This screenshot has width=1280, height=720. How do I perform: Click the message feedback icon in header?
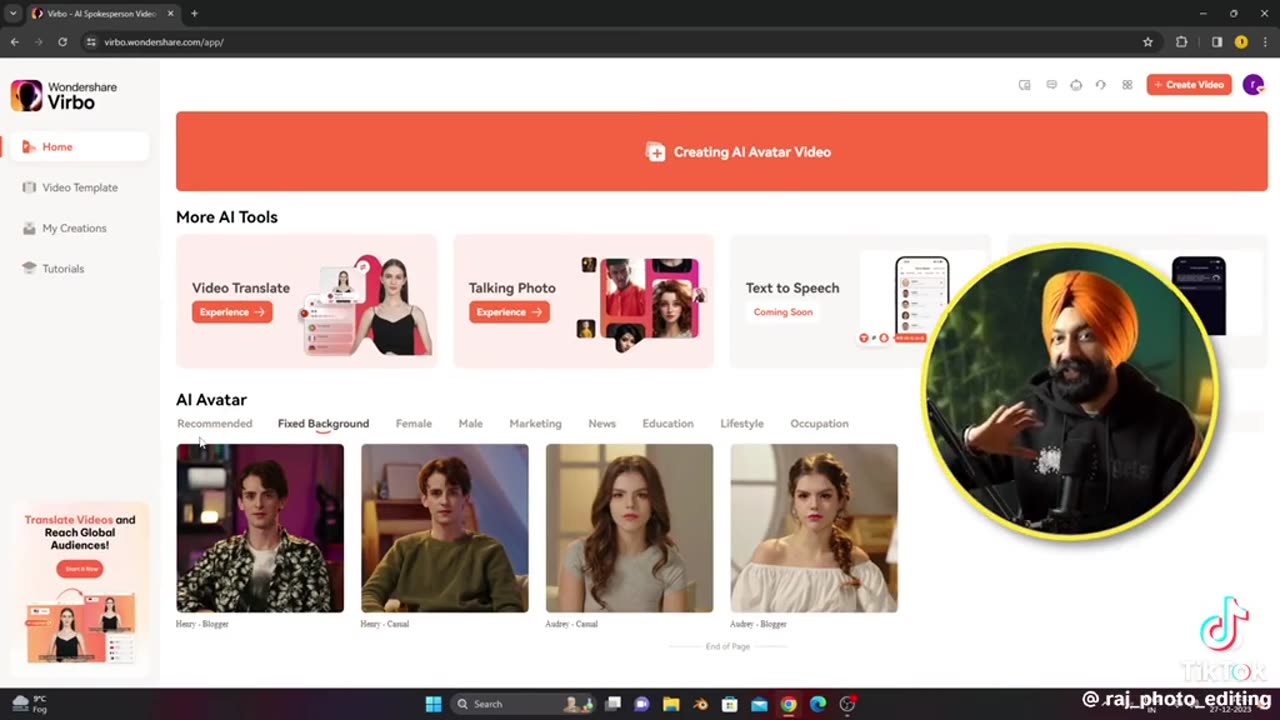click(1051, 85)
